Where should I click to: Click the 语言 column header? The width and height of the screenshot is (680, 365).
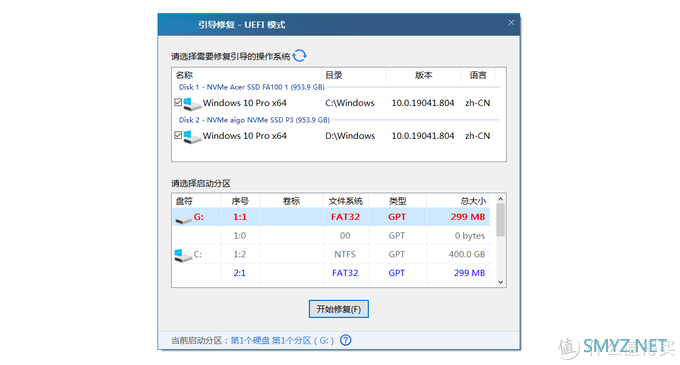[478, 75]
